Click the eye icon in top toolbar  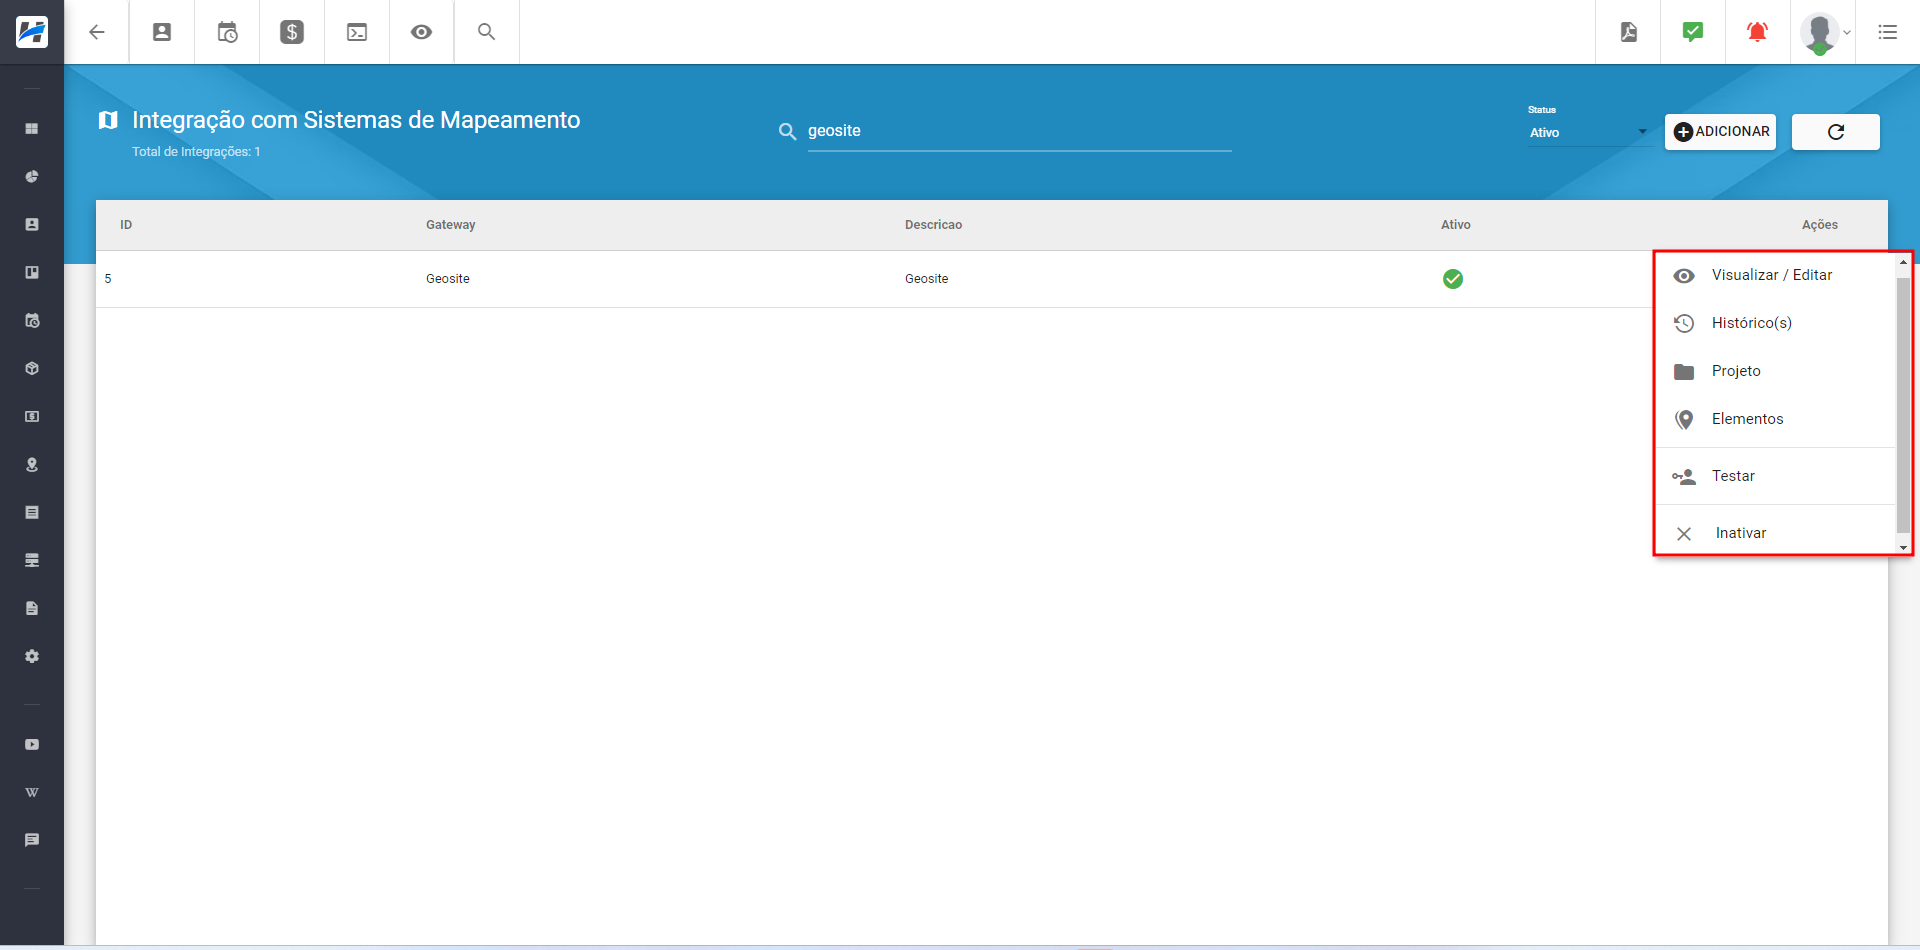422,32
